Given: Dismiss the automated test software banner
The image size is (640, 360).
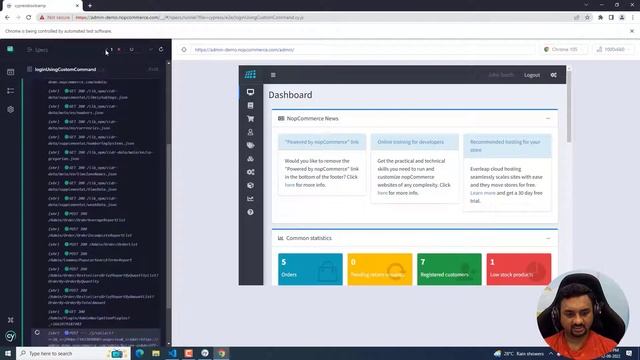Looking at the screenshot, I should tap(632, 31).
